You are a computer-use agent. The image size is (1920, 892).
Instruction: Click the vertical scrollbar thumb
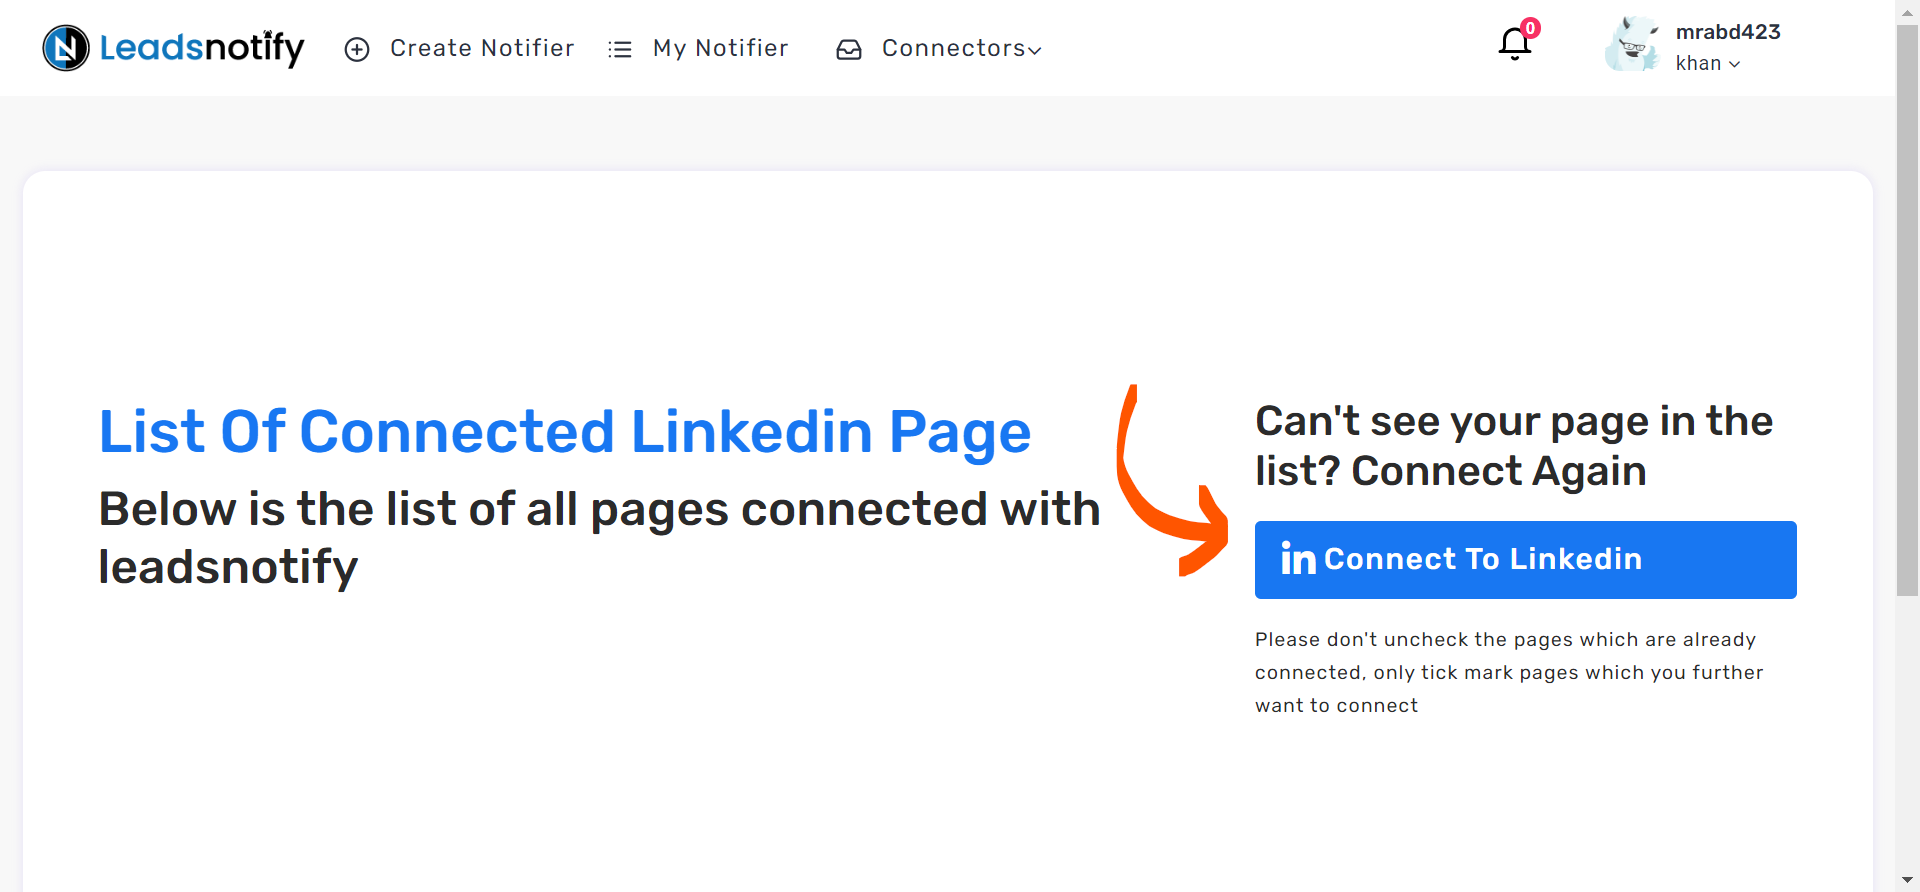[x=1907, y=310]
